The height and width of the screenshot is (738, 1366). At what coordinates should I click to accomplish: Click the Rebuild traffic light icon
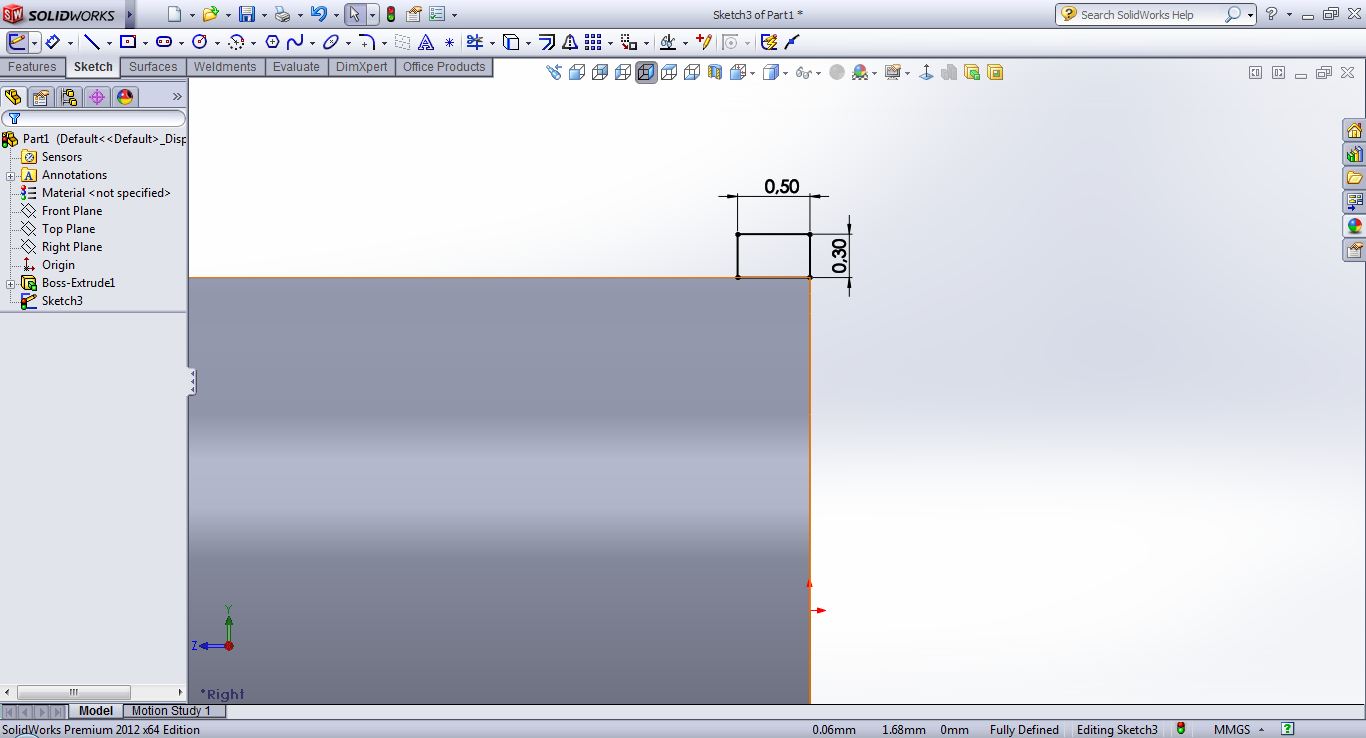point(390,14)
